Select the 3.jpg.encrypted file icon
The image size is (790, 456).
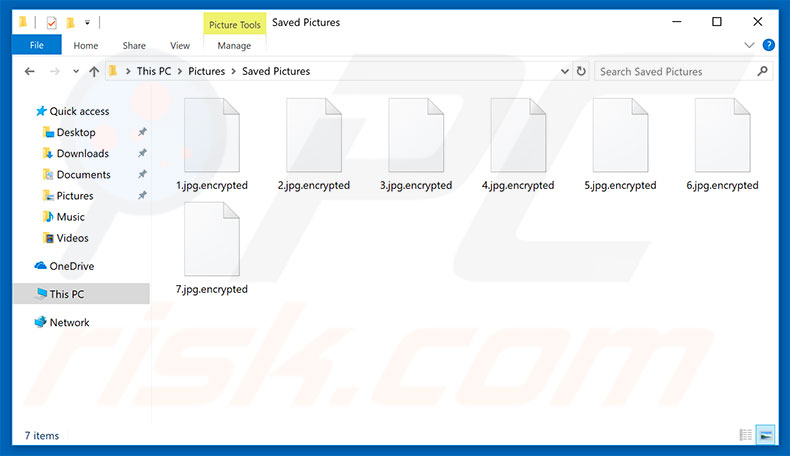[416, 135]
